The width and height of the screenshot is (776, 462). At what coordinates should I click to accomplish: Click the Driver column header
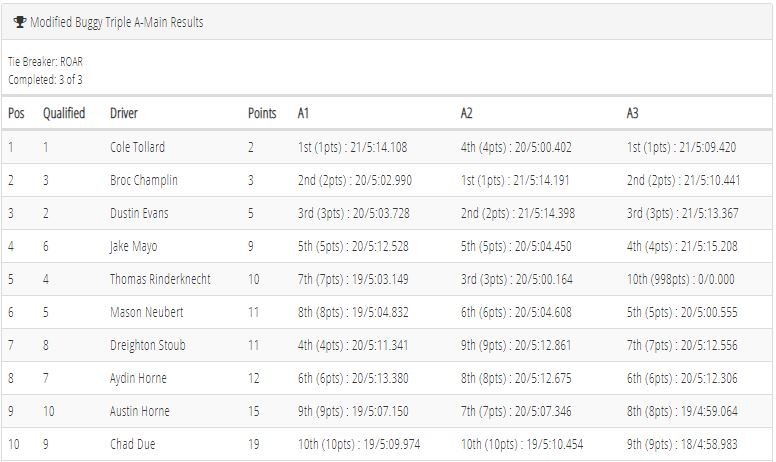pos(124,113)
